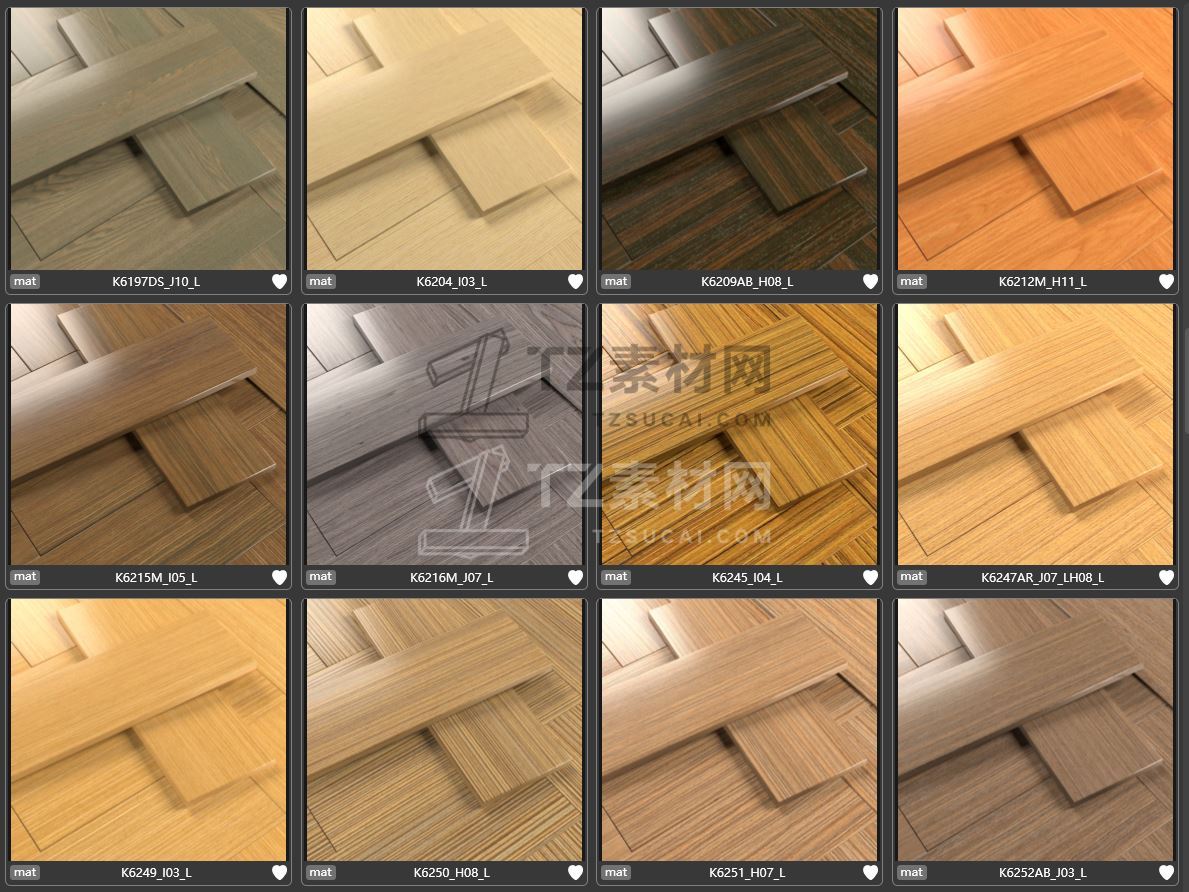Select the K6252AB_J03_L wood thumbnail
This screenshot has width=1189, height=892.
pyautogui.click(x=1035, y=730)
